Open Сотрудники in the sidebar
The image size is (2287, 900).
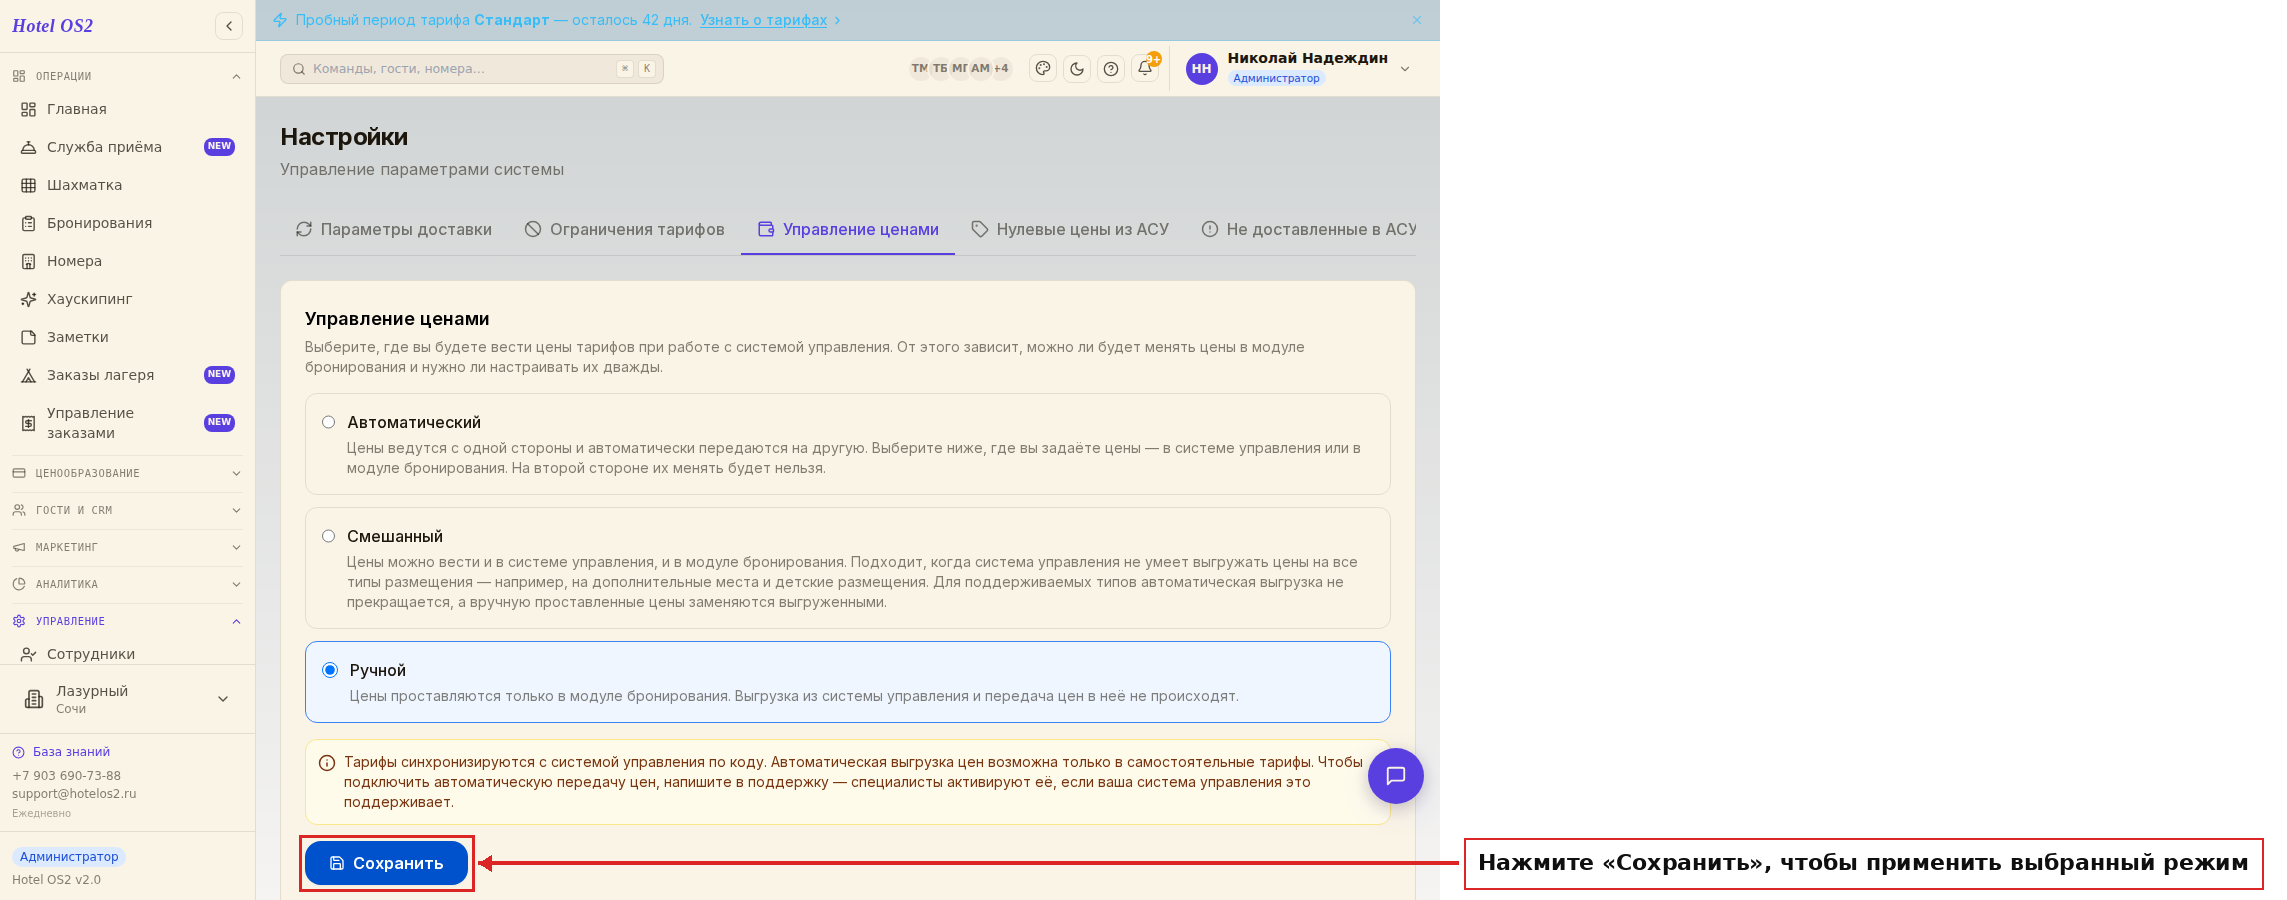[x=127, y=654]
